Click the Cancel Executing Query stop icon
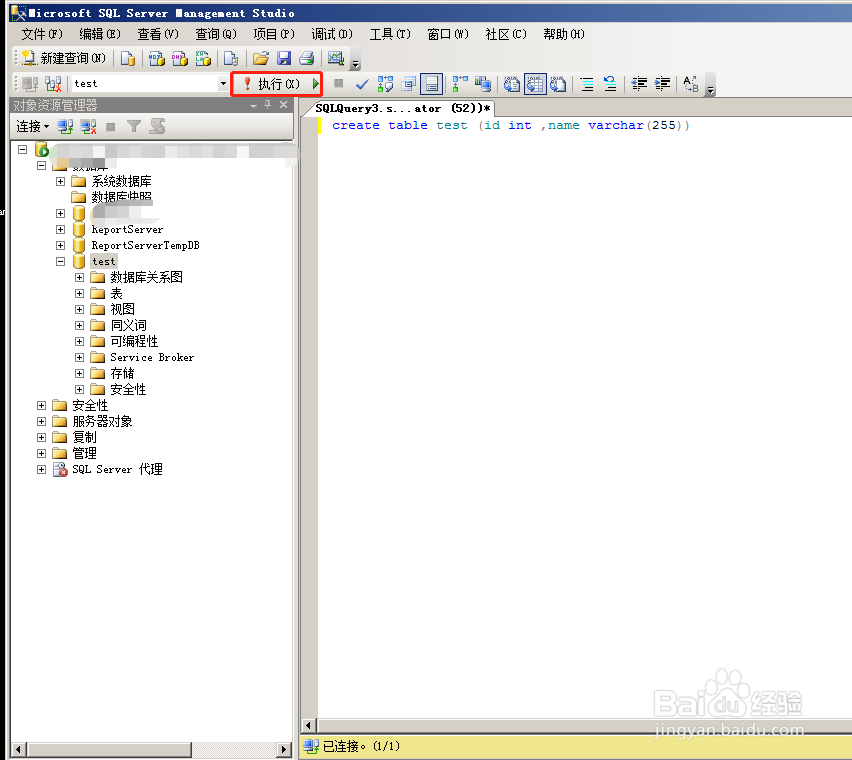The image size is (852, 760). (339, 83)
